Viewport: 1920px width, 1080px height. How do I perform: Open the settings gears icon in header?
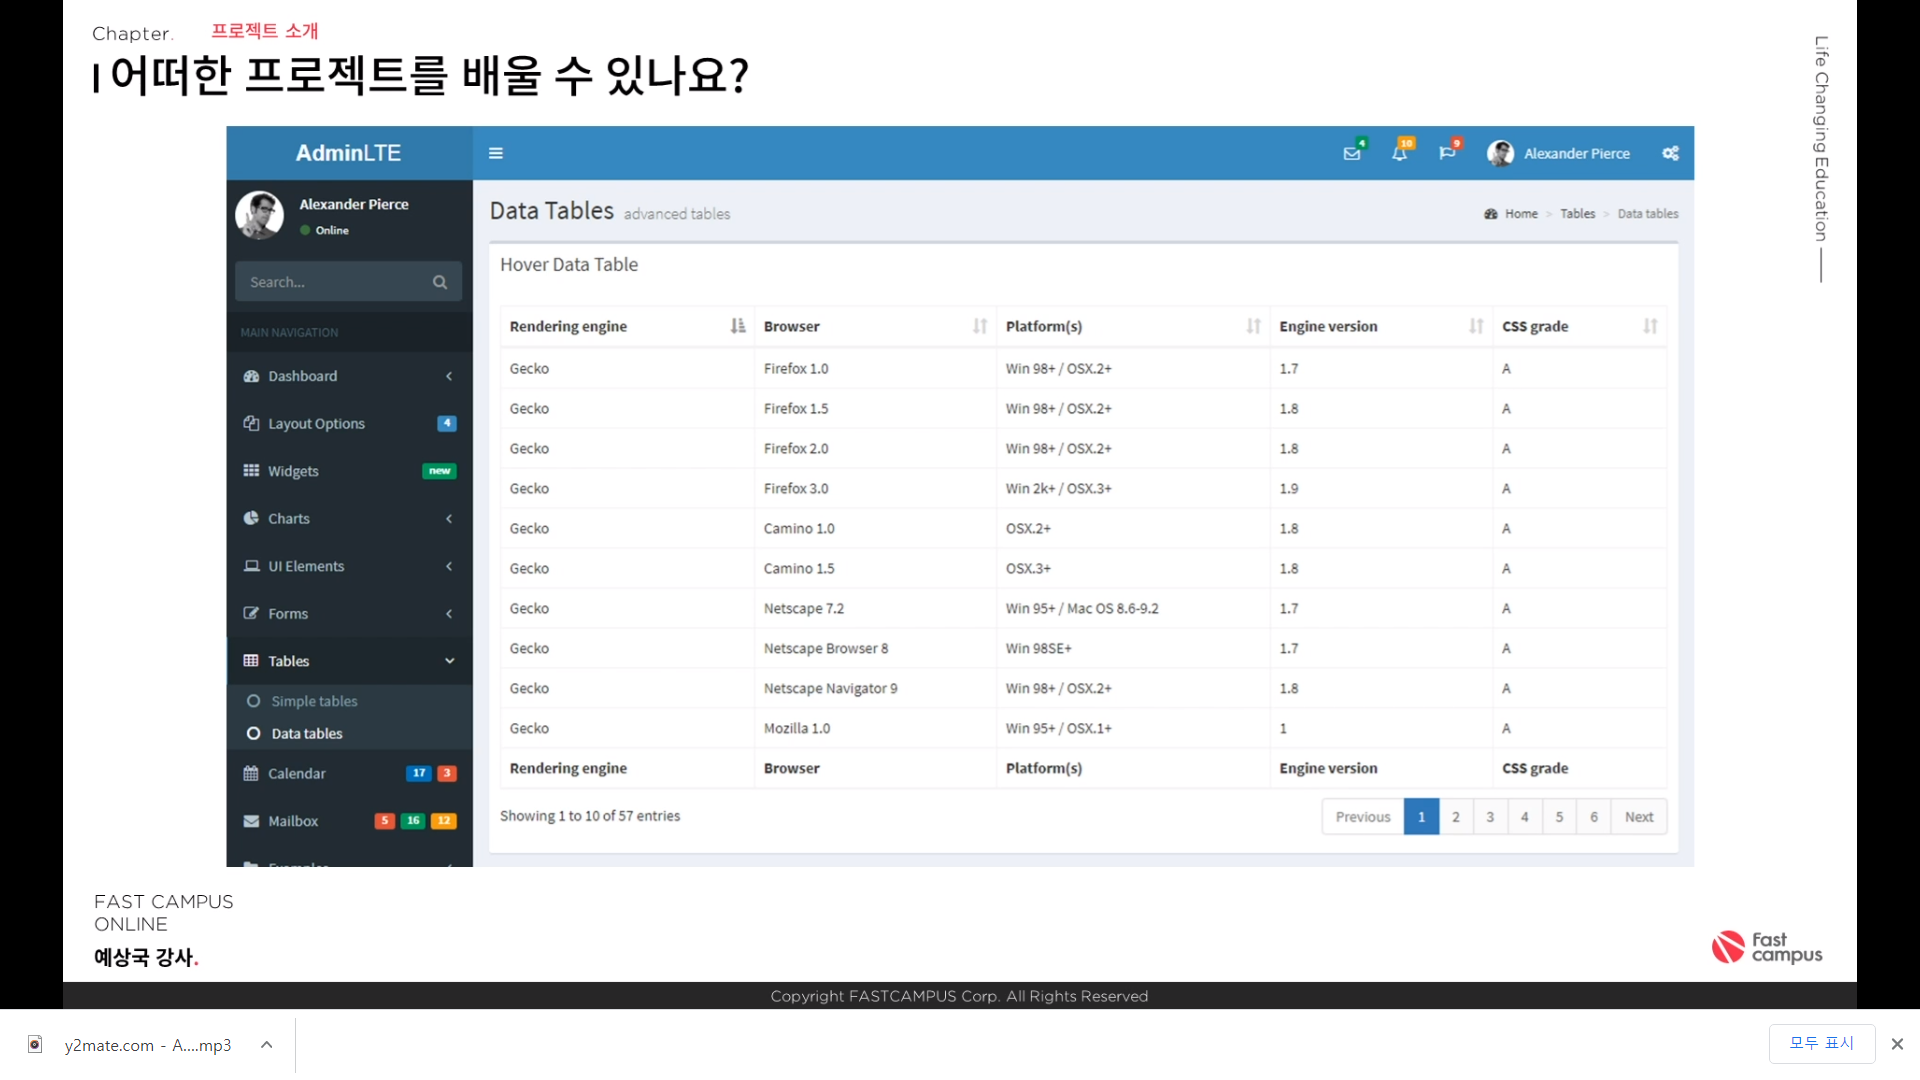(1670, 153)
